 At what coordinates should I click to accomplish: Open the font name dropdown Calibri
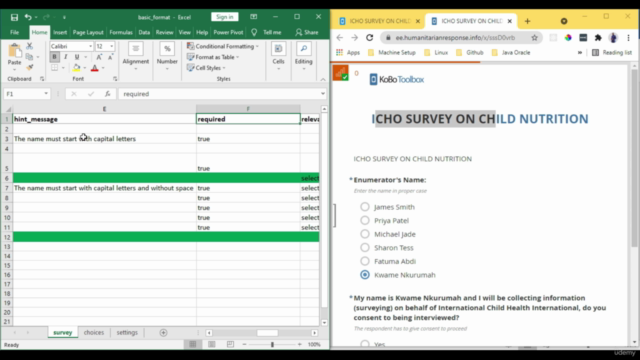(90, 46)
